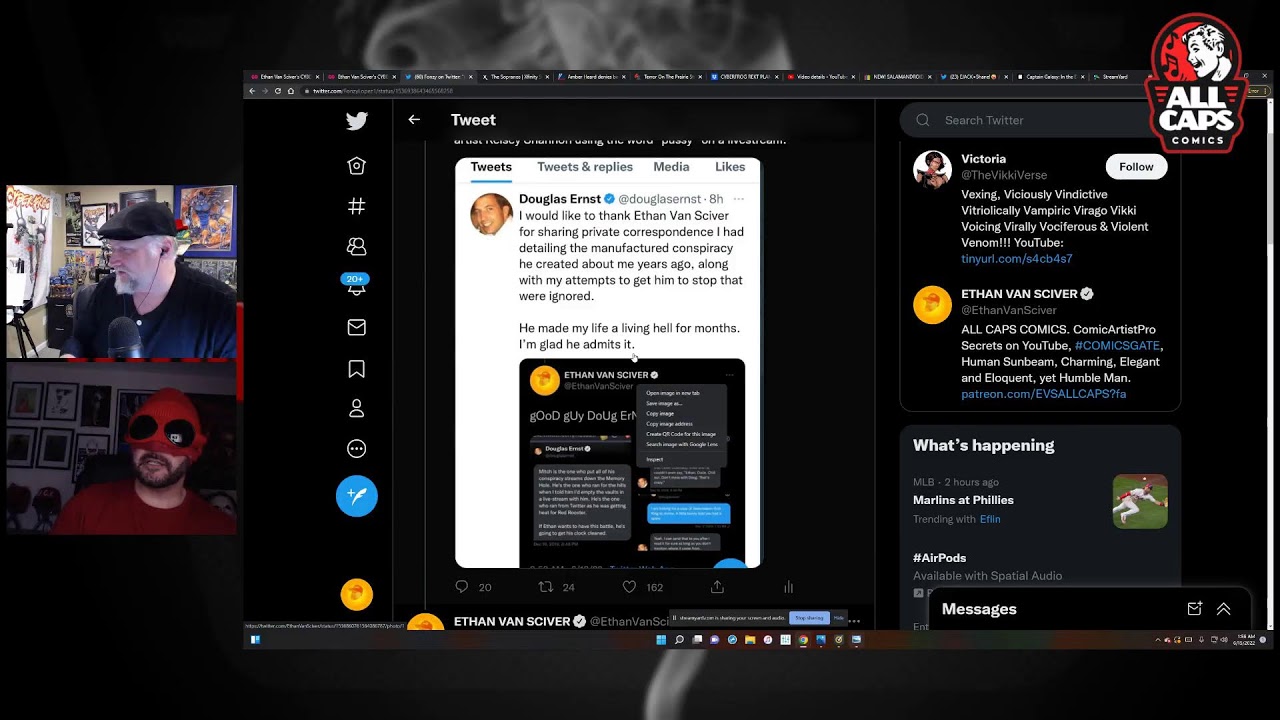The image size is (1280, 720).
Task: Click the Windows Start taskbar icon
Action: click(x=661, y=639)
